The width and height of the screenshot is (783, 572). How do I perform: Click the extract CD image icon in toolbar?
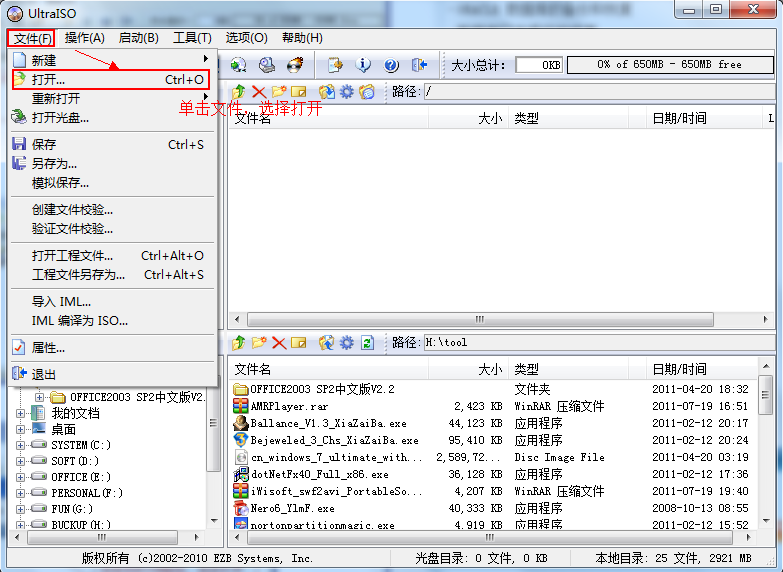[x=239, y=64]
